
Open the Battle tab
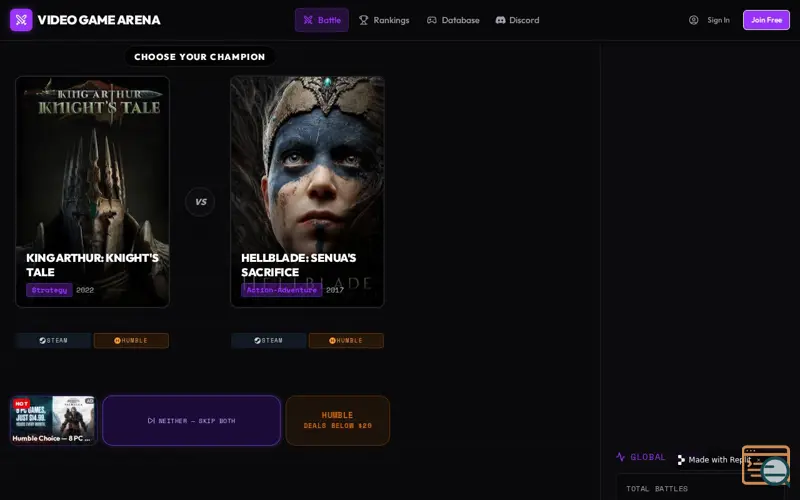click(x=322, y=20)
